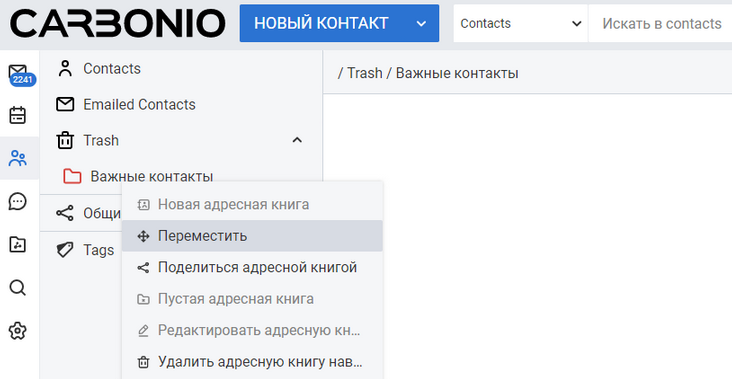Select the Trash folder row

[x=181, y=140]
